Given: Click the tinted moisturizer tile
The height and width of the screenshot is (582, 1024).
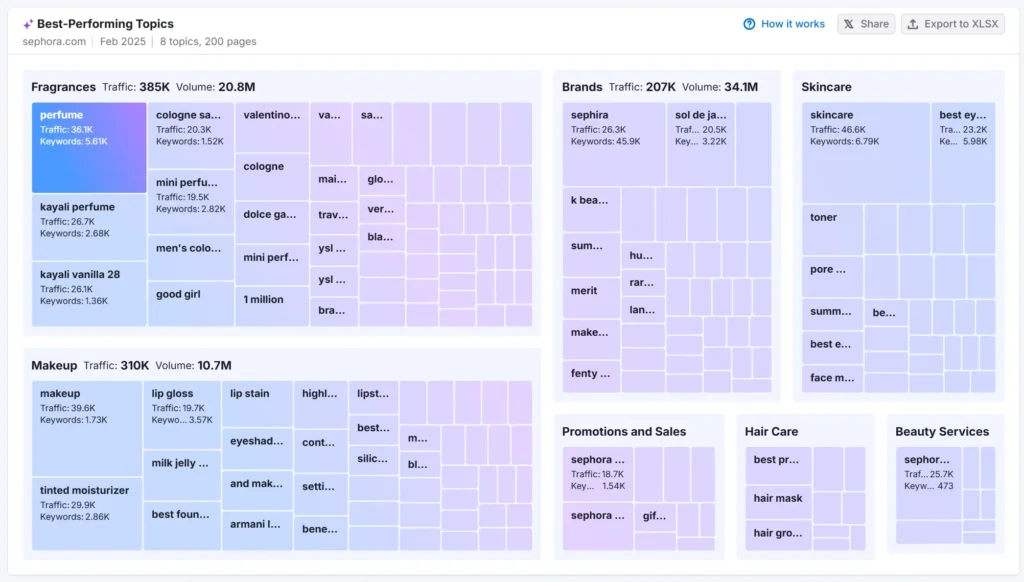Looking at the screenshot, I should 87,513.
